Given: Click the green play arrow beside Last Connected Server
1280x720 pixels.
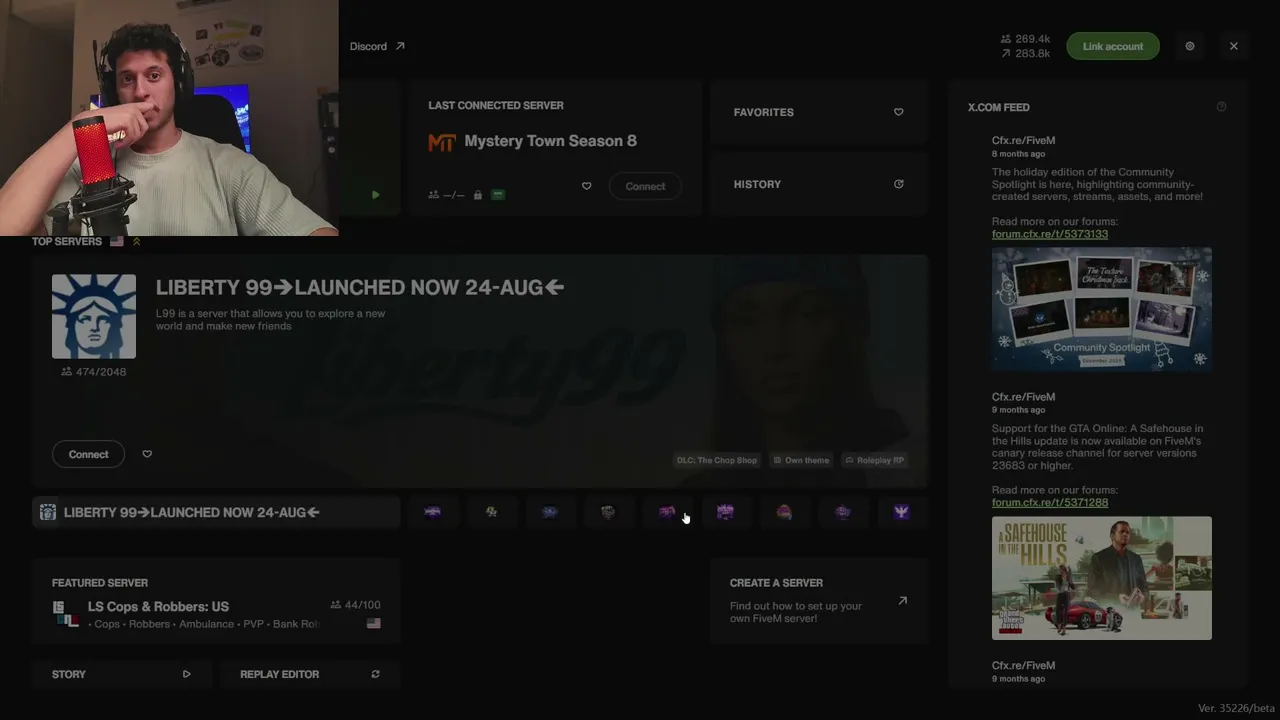Looking at the screenshot, I should 375,195.
